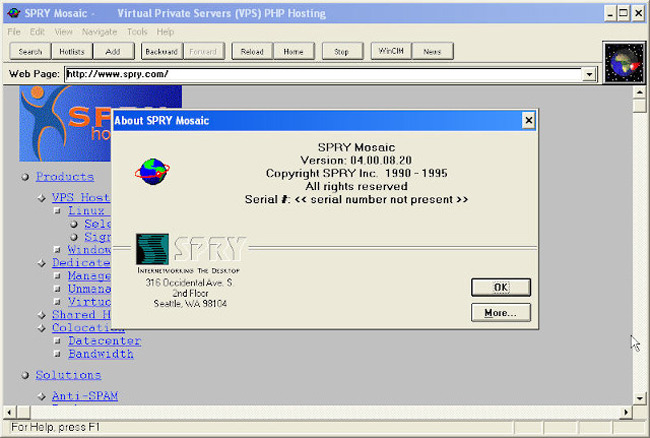
Task: Click the vertical scrollbar down arrow
Action: click(x=640, y=399)
